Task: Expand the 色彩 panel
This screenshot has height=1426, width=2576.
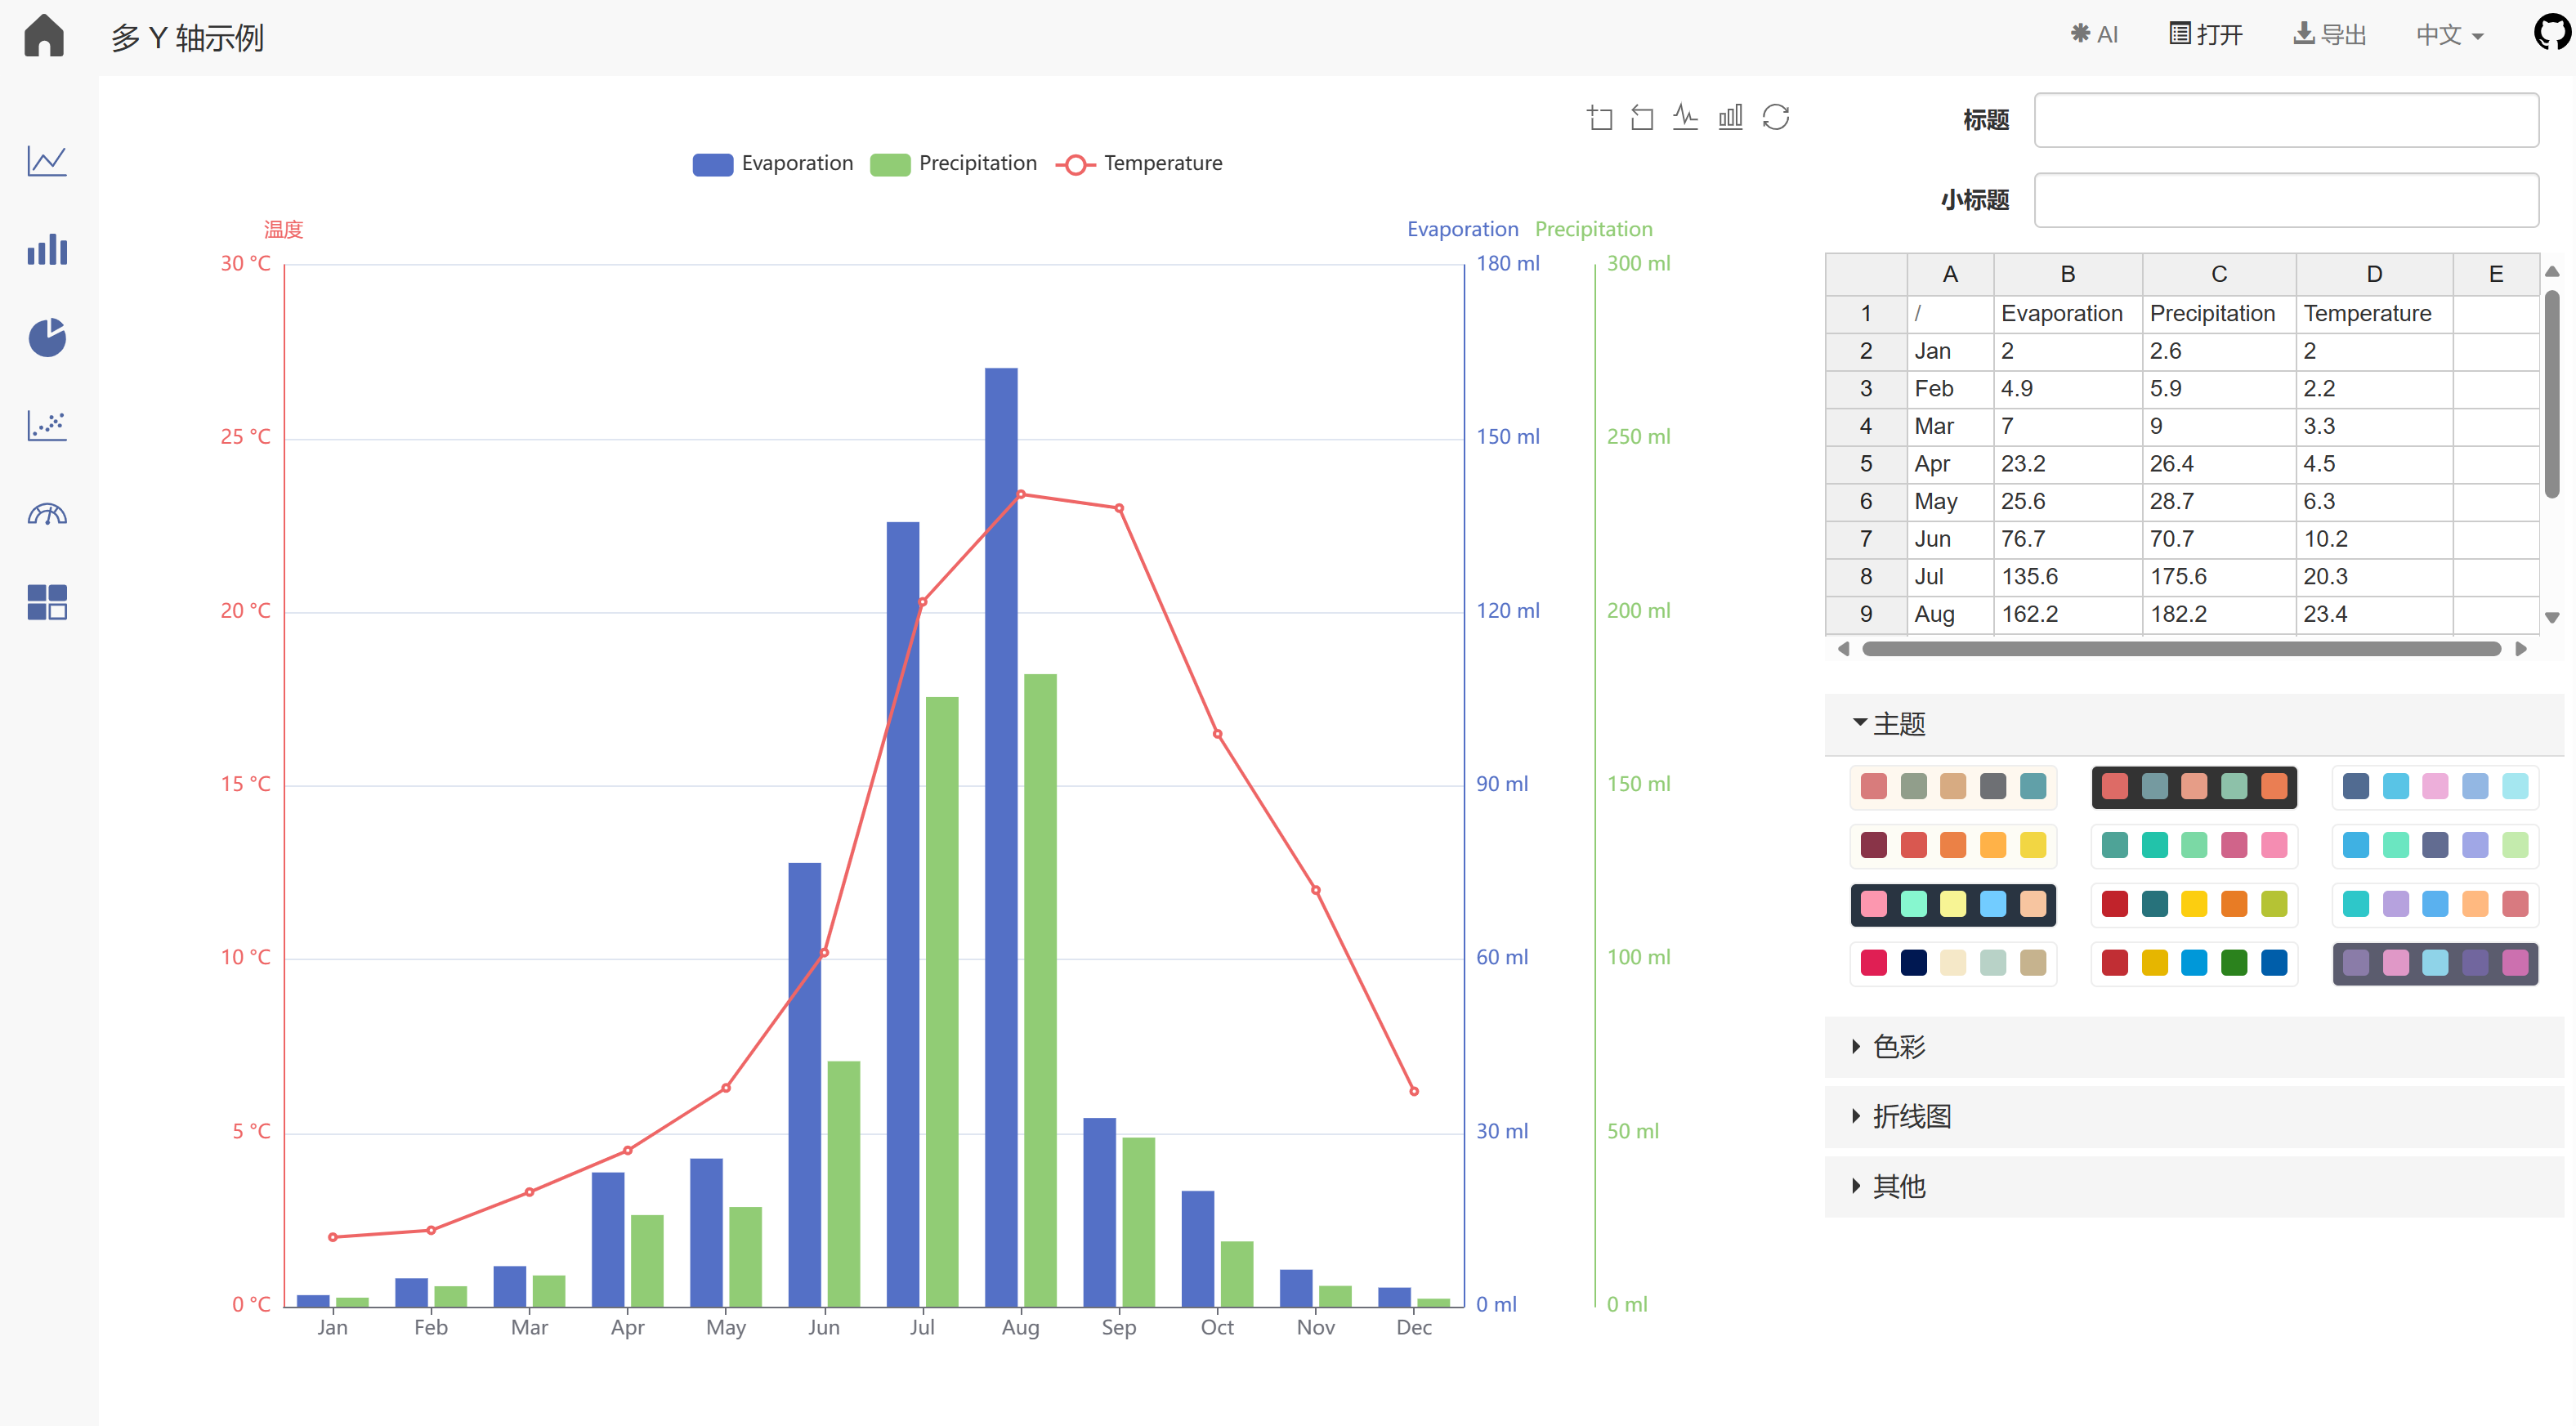Action: click(1897, 1047)
